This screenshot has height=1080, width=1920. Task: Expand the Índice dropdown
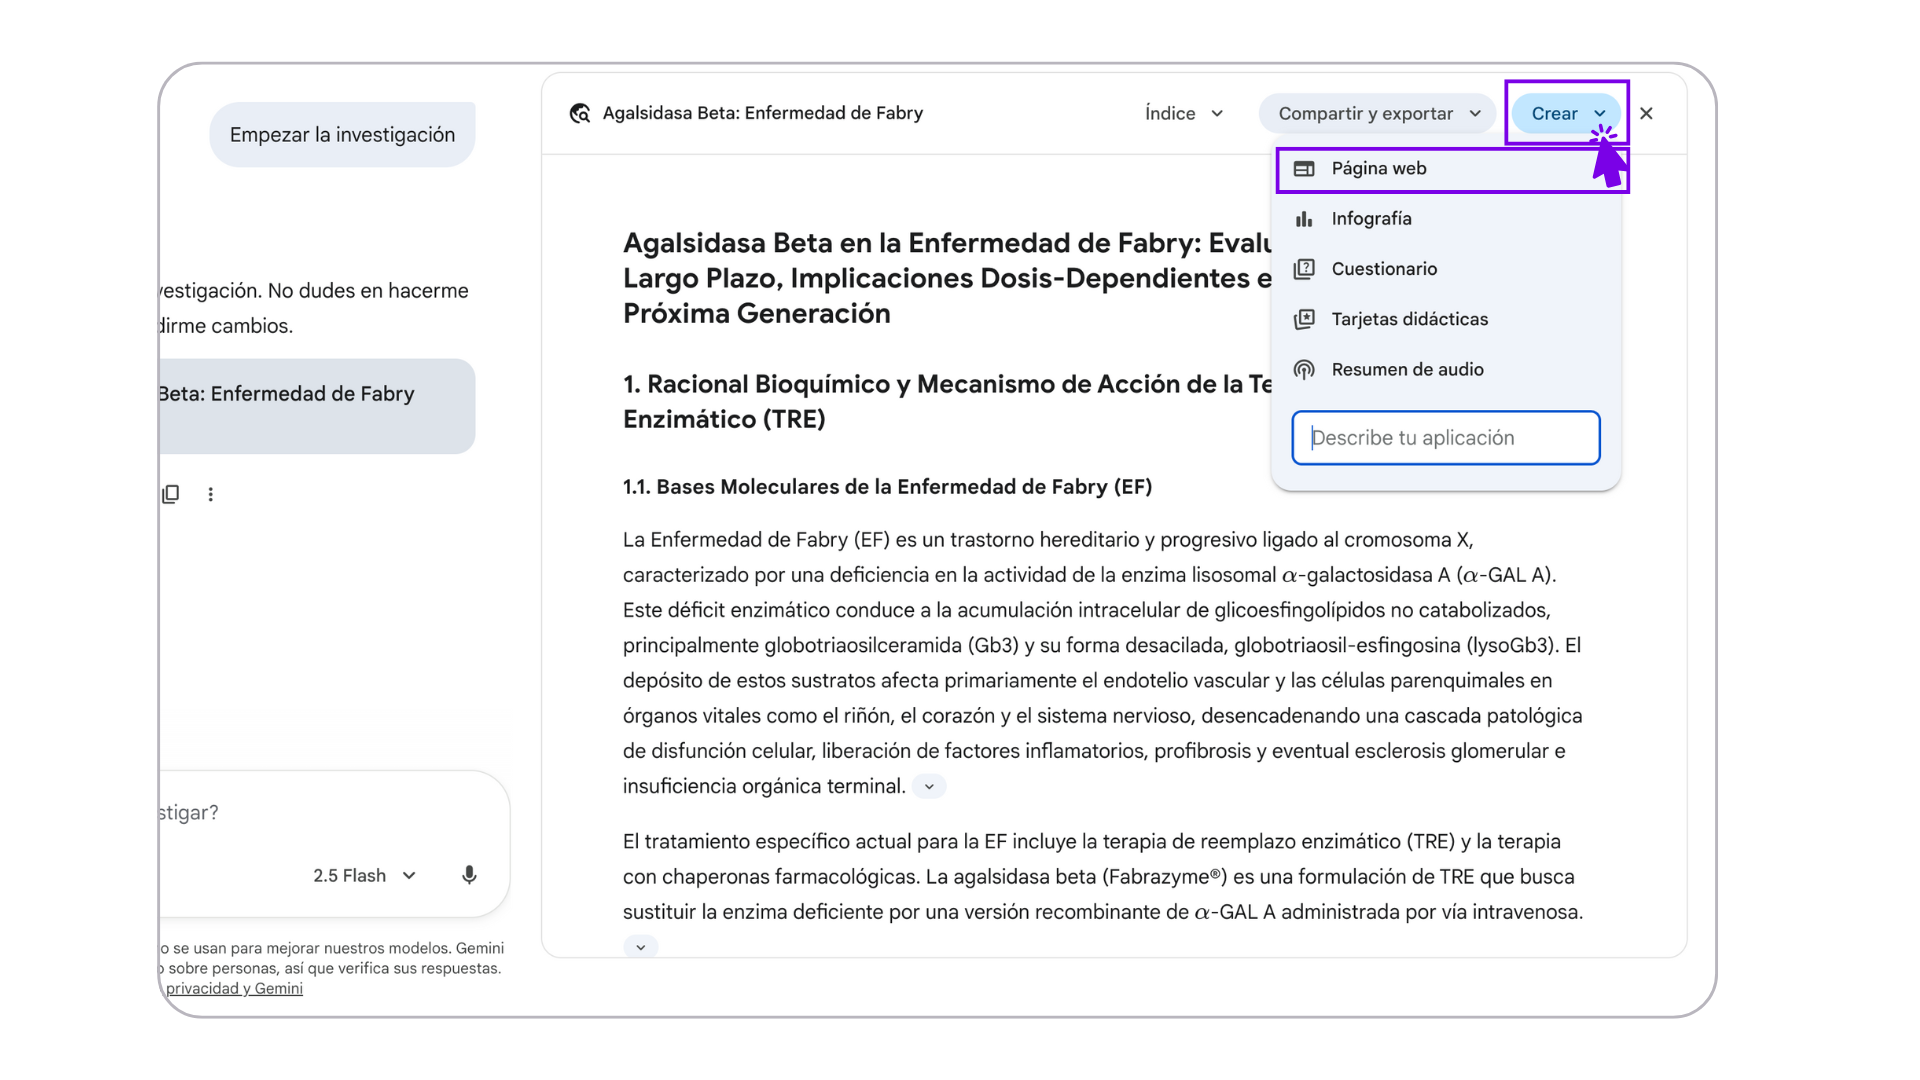click(x=1184, y=114)
